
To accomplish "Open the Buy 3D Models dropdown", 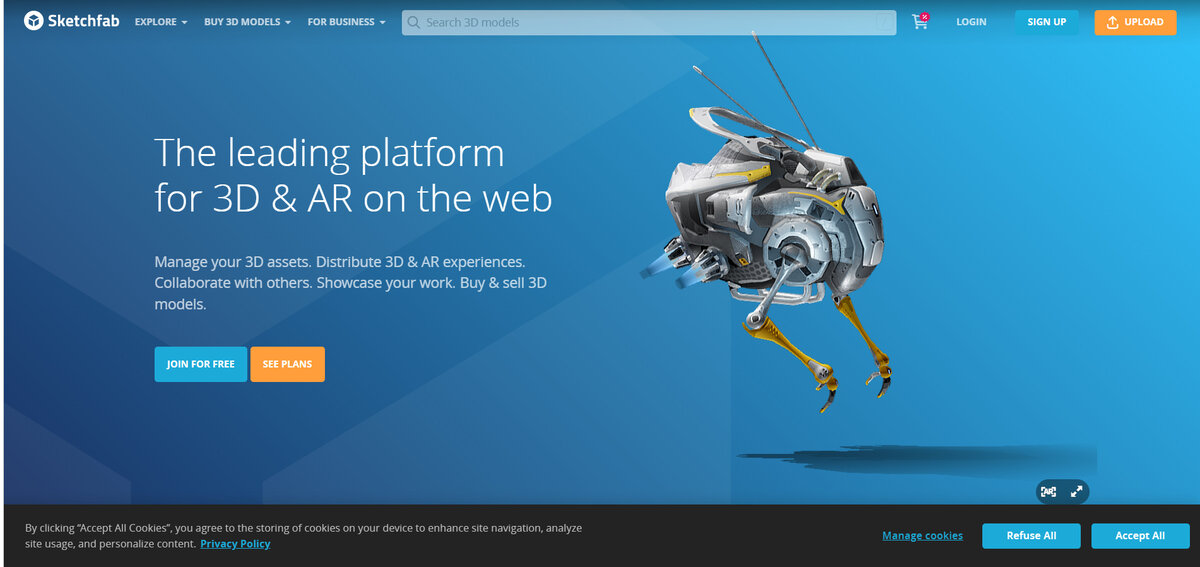I will pos(248,22).
